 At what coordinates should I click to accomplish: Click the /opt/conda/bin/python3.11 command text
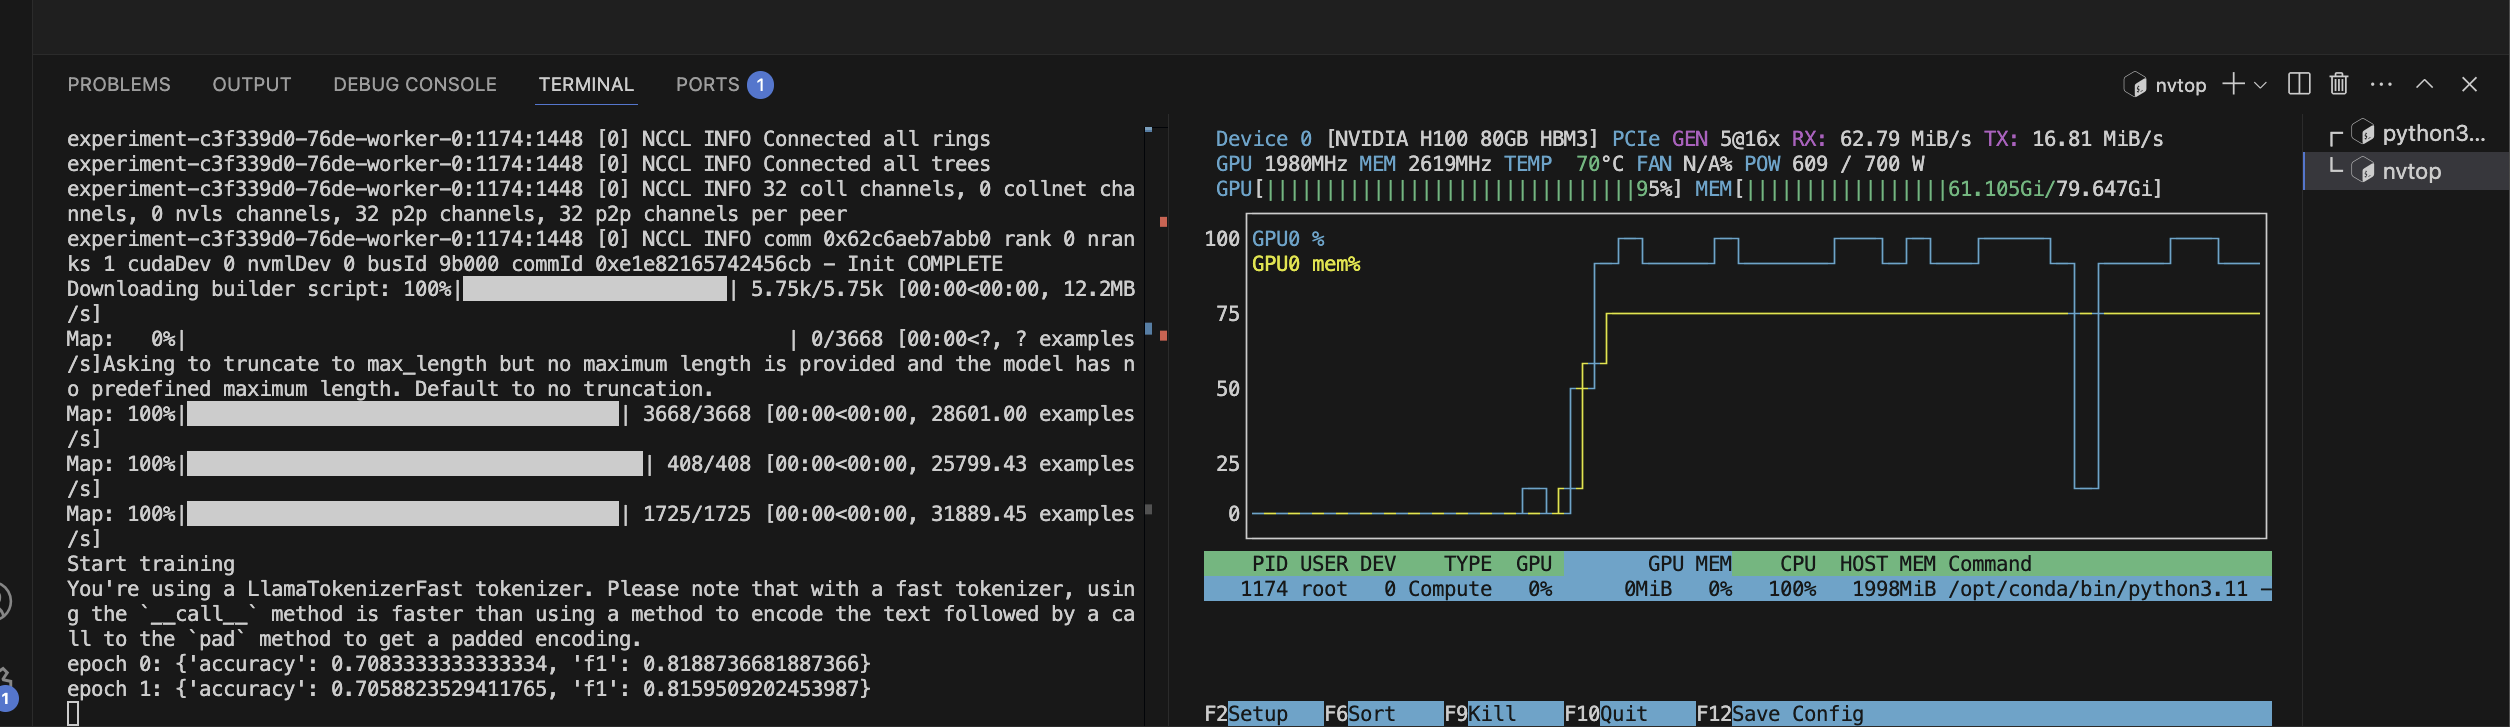[2098, 589]
